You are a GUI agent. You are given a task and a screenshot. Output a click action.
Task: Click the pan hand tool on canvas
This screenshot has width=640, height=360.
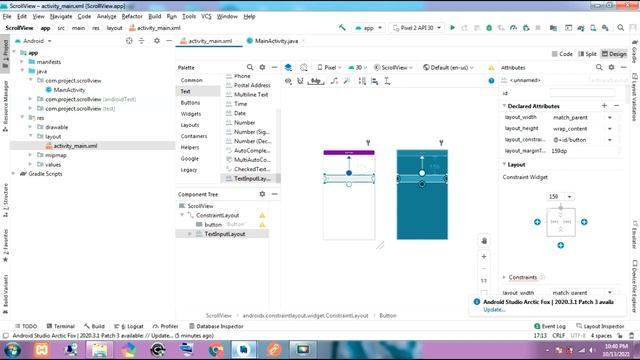484,241
